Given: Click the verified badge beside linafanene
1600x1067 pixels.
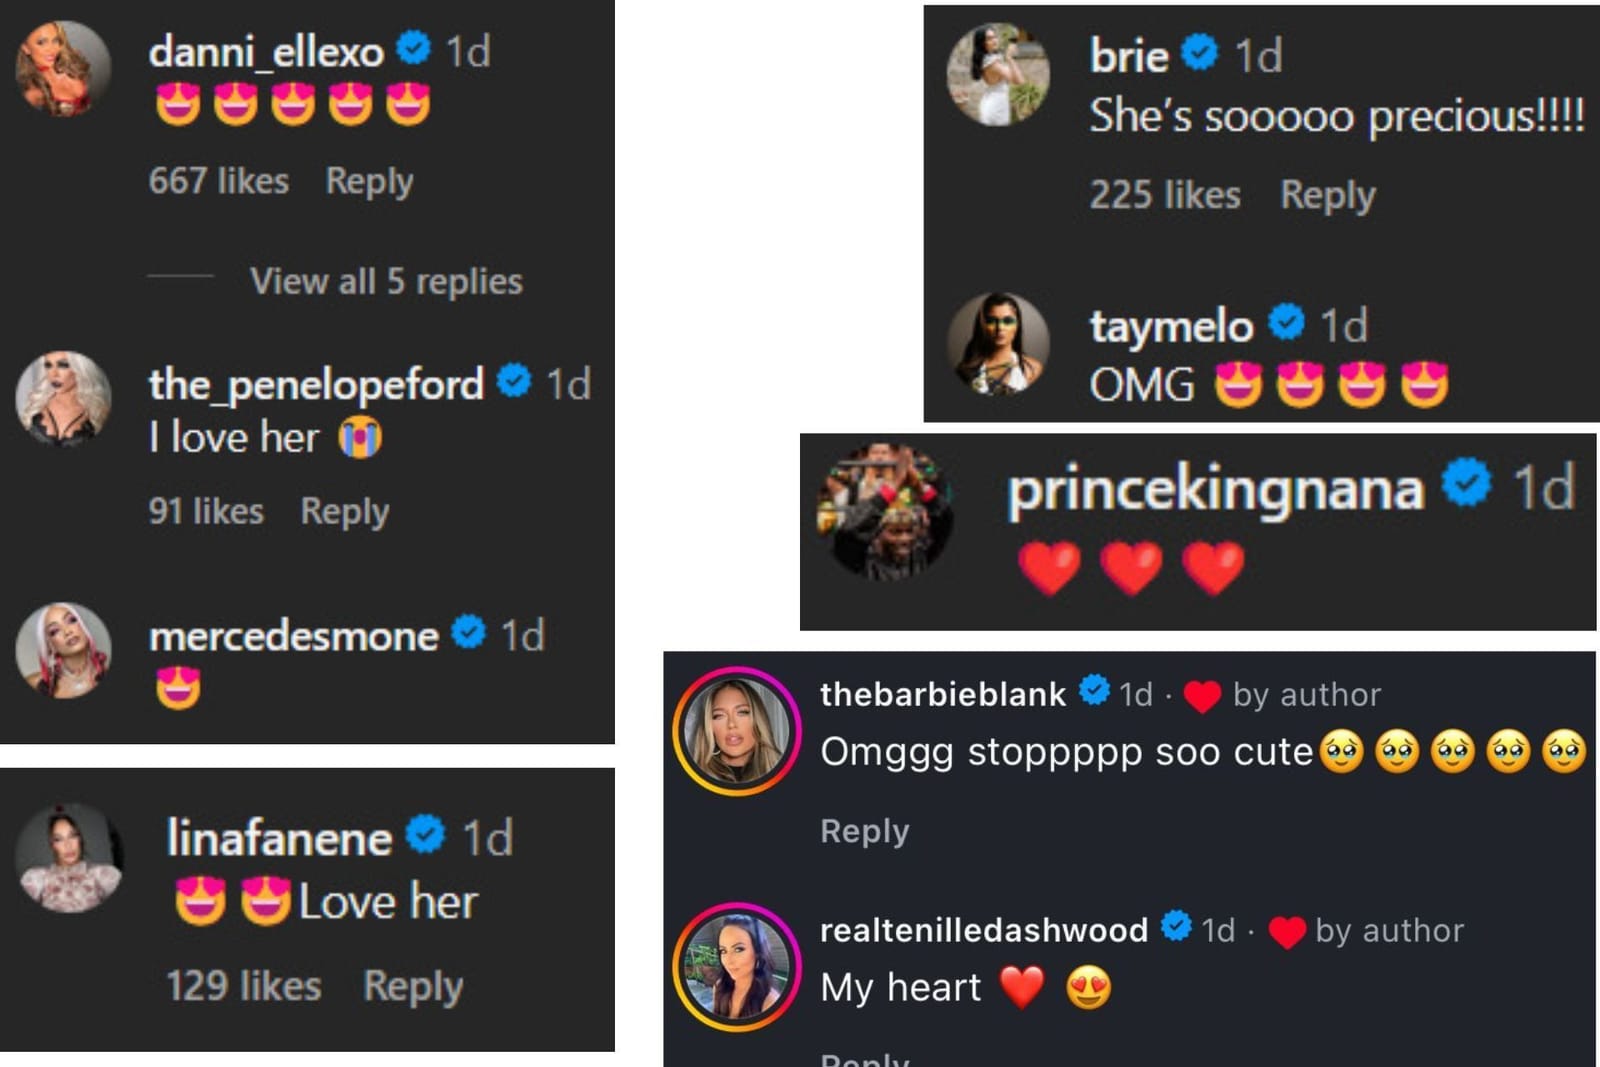Looking at the screenshot, I should (x=424, y=837).
